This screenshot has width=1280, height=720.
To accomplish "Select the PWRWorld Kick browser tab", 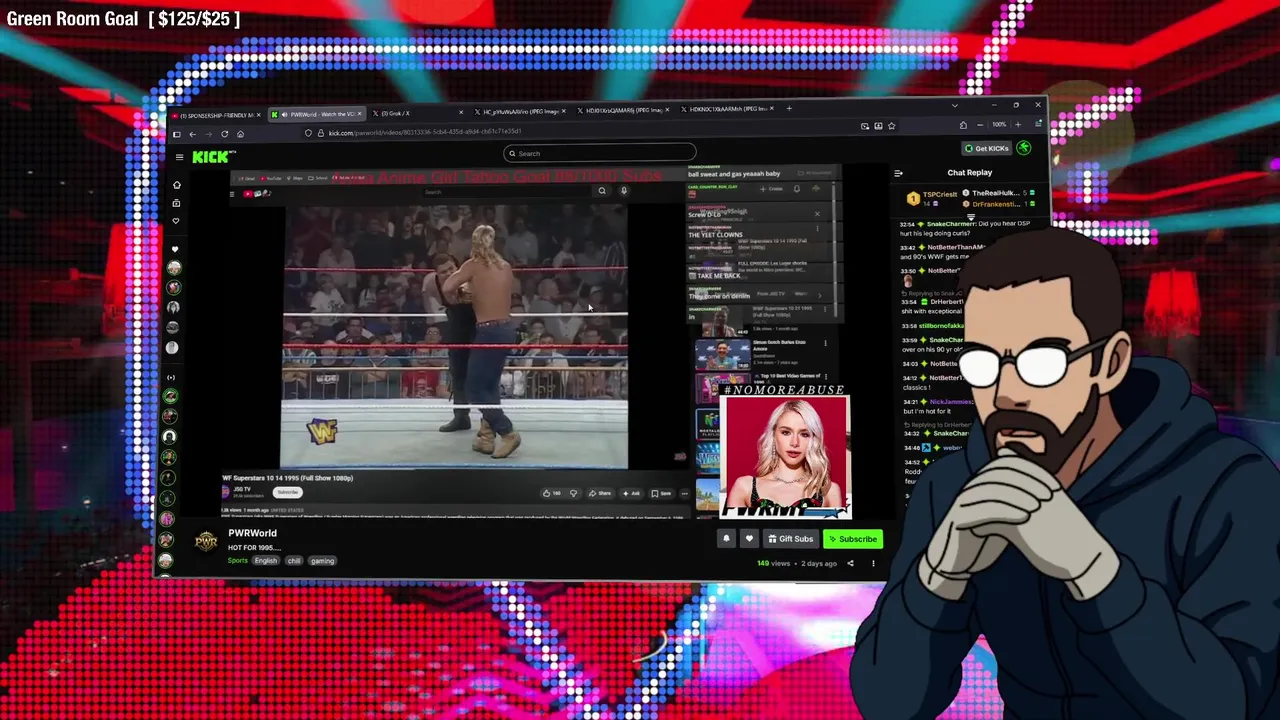I will (x=316, y=114).
